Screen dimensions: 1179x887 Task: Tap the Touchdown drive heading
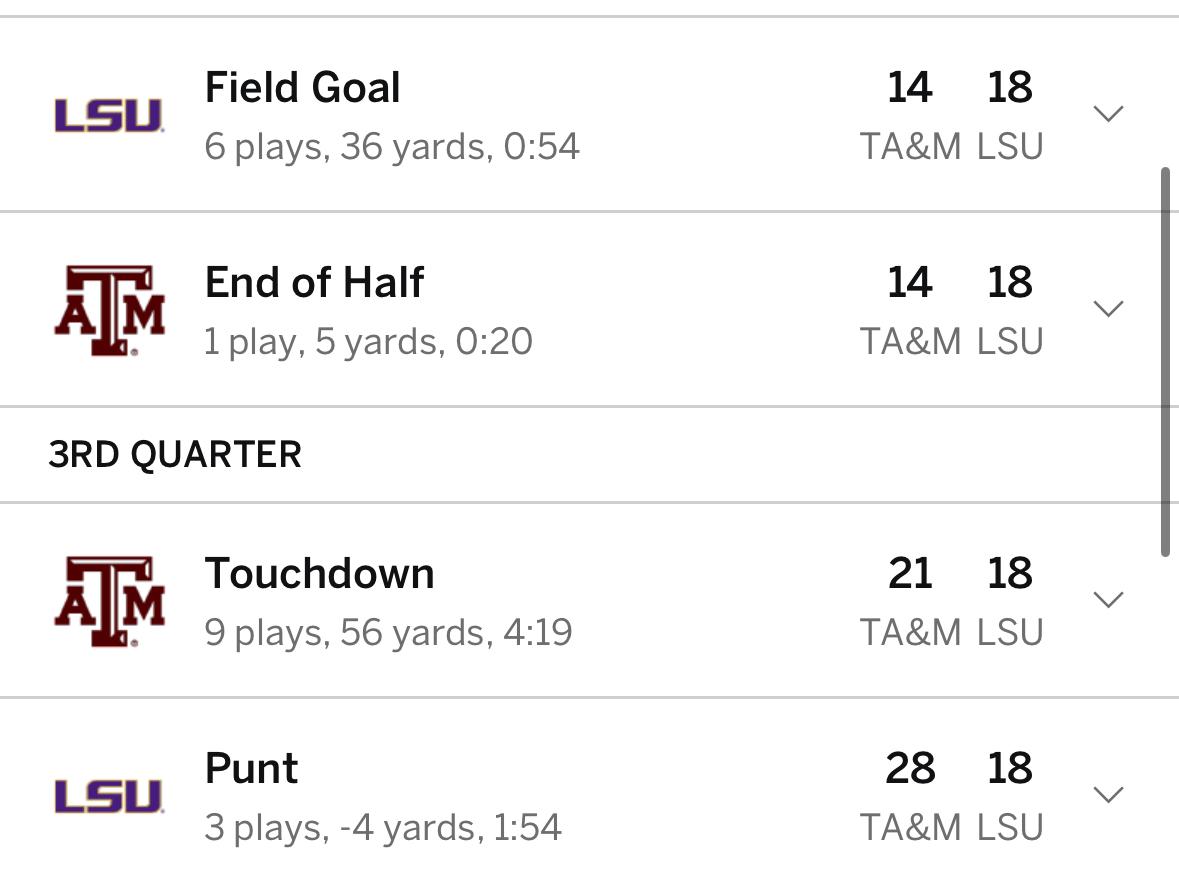pyautogui.click(x=319, y=574)
